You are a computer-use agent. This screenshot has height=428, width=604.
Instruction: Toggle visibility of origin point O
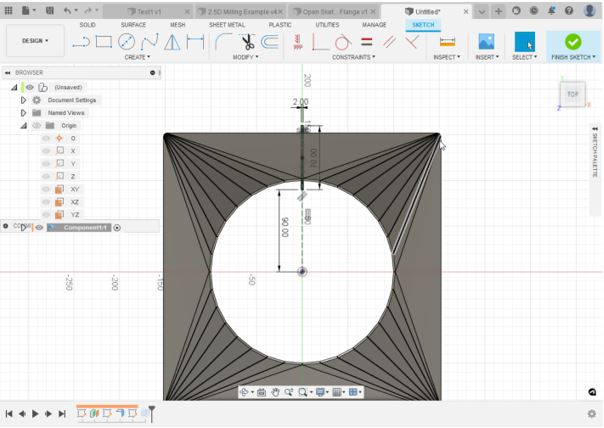pos(46,138)
